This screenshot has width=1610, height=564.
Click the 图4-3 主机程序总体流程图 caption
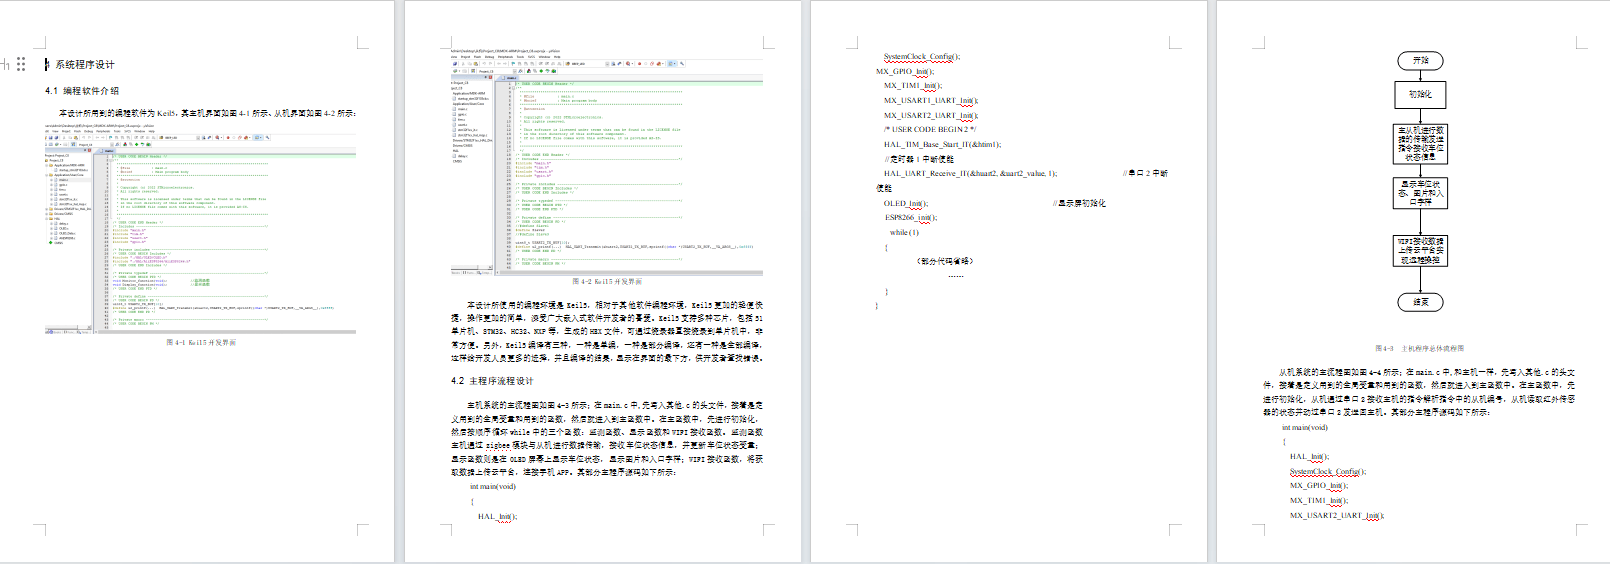pos(1419,349)
